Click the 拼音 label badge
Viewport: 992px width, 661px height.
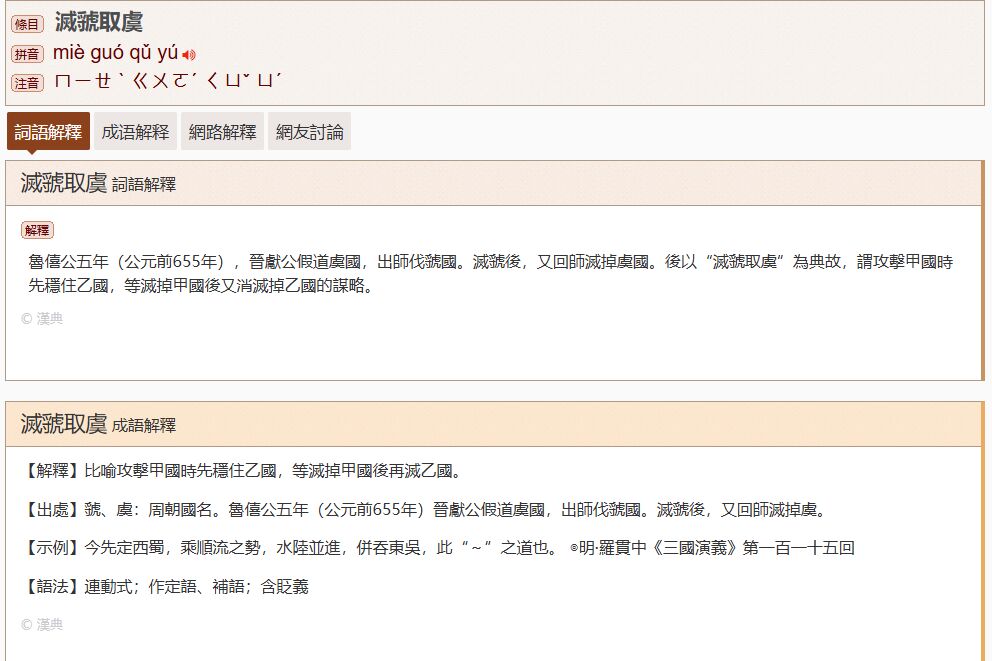pyautogui.click(x=27, y=54)
